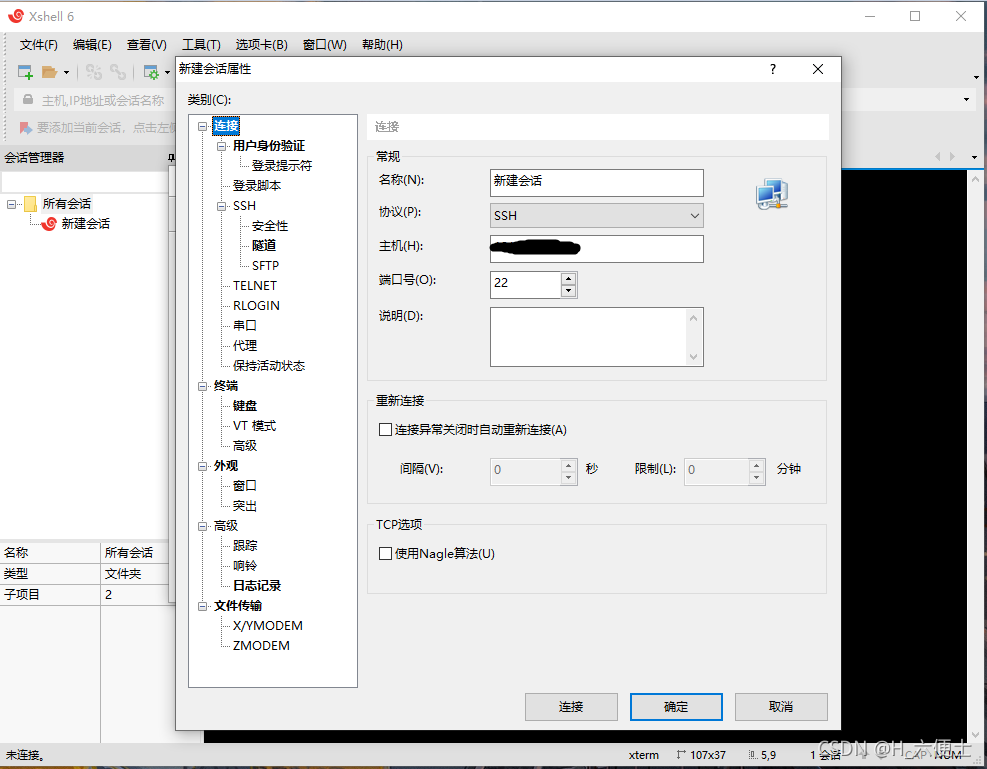Select ZMODEM in category tree
Image resolution: width=987 pixels, height=769 pixels.
pyautogui.click(x=261, y=646)
